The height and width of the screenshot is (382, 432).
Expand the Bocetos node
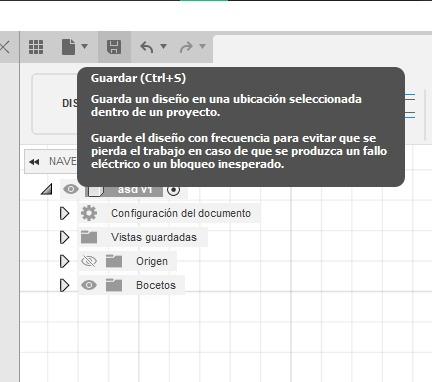(64, 285)
